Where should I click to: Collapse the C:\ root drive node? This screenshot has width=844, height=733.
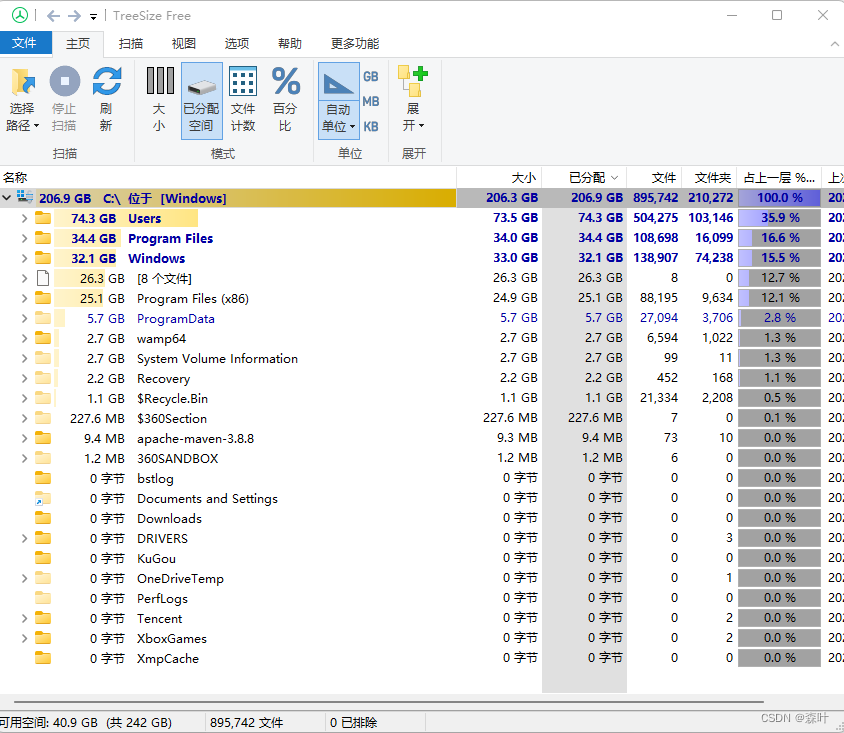coord(7,198)
